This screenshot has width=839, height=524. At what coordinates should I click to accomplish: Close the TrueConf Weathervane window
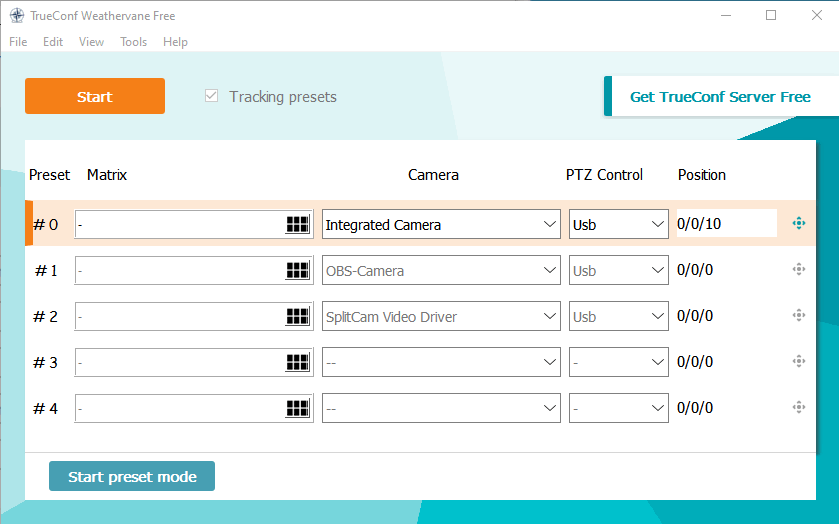pos(817,16)
